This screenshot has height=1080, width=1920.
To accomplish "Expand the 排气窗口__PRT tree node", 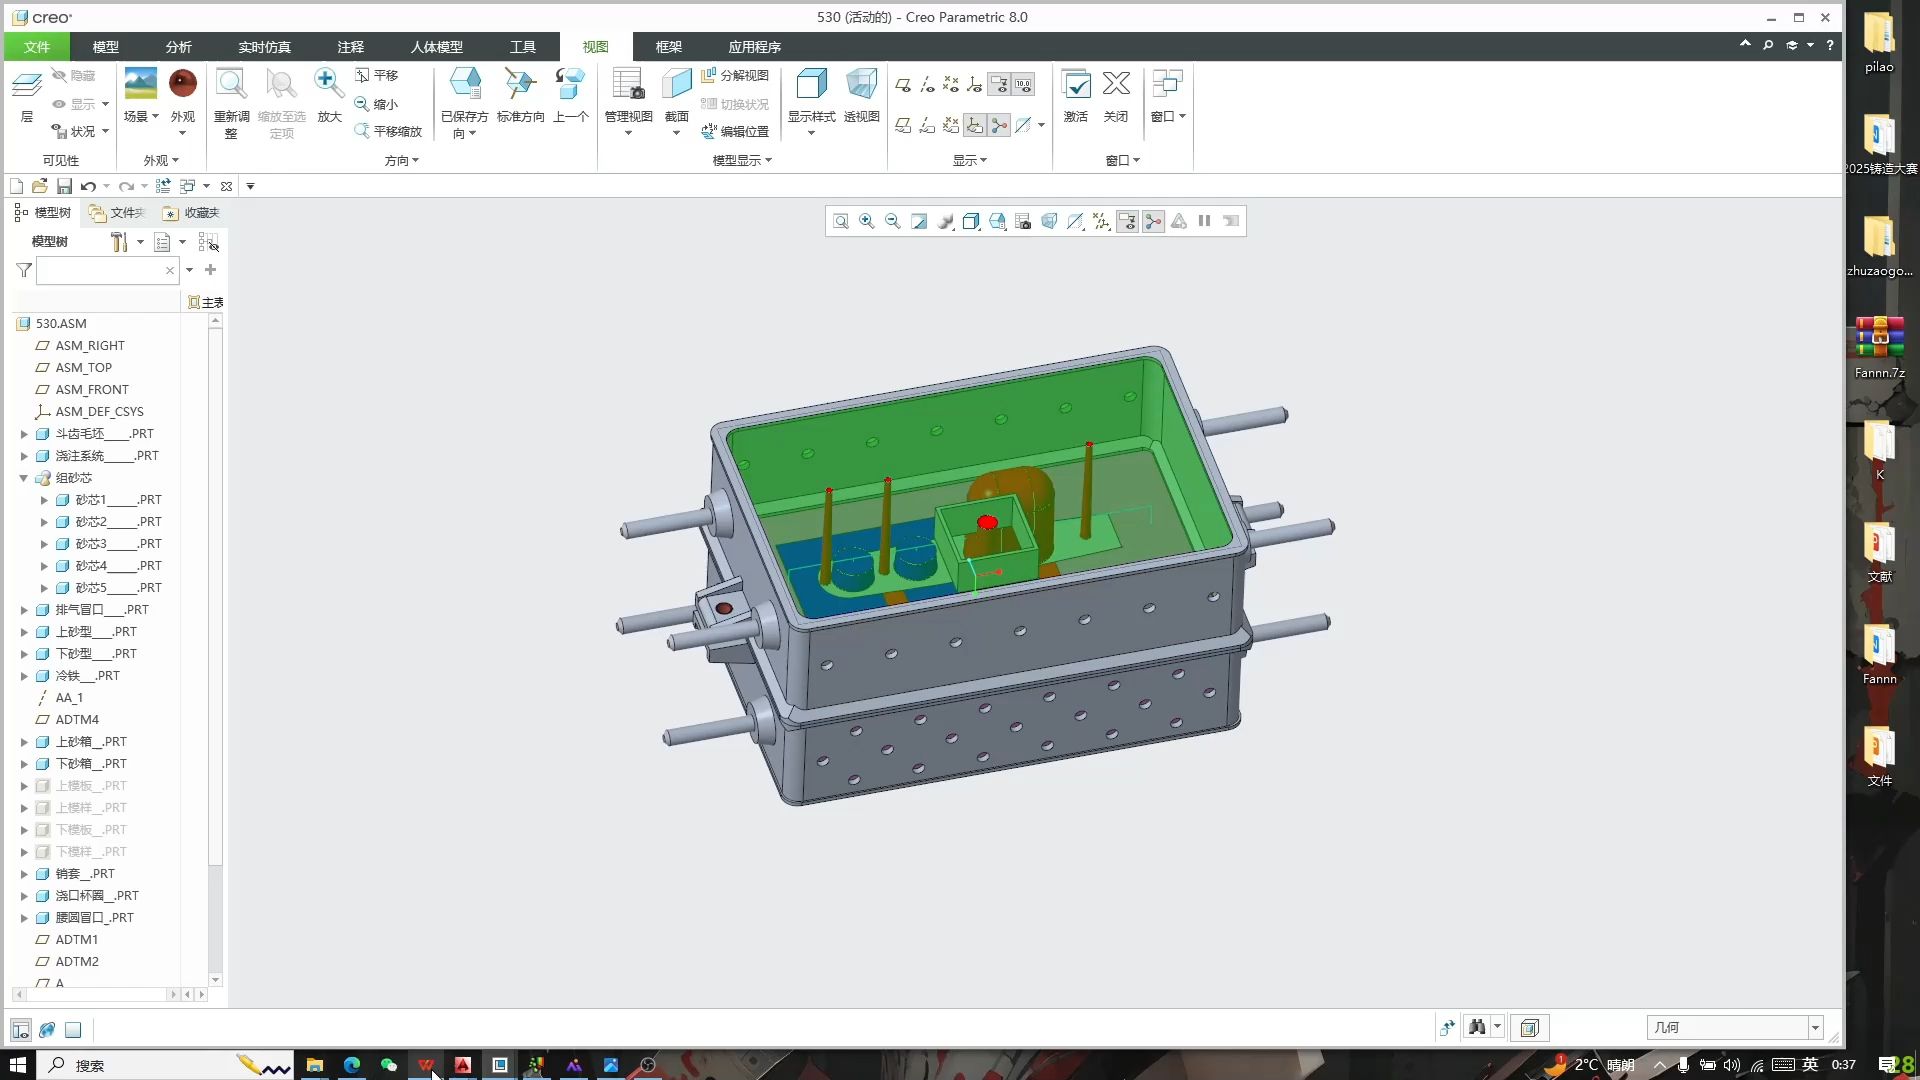I will click(x=24, y=609).
